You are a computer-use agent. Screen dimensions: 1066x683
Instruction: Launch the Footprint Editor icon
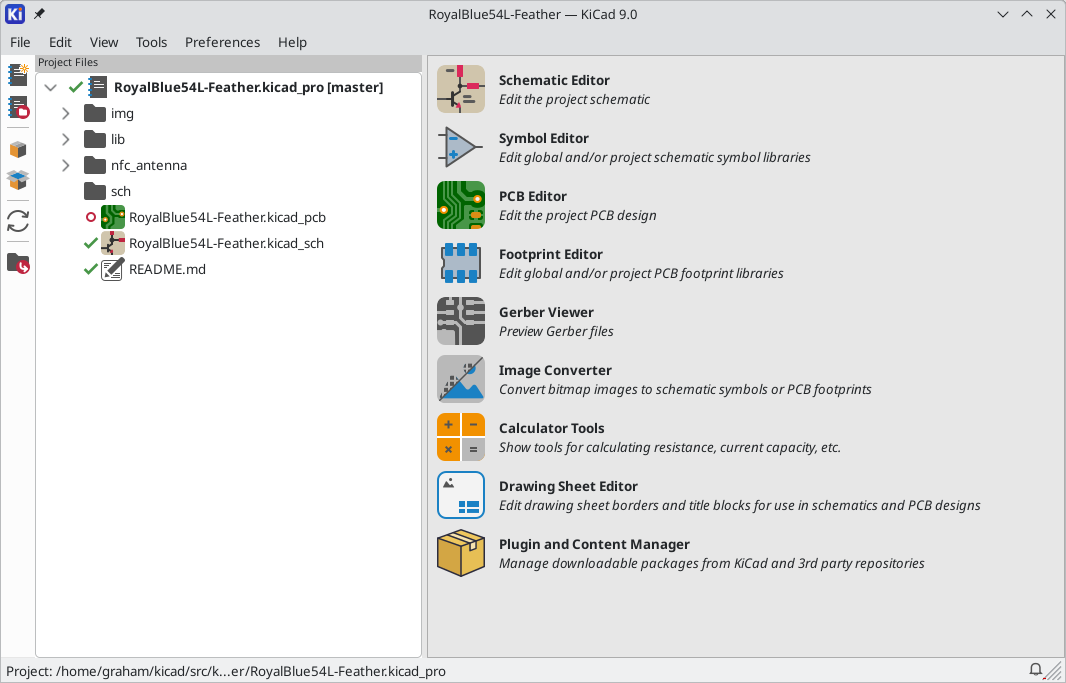pos(461,263)
